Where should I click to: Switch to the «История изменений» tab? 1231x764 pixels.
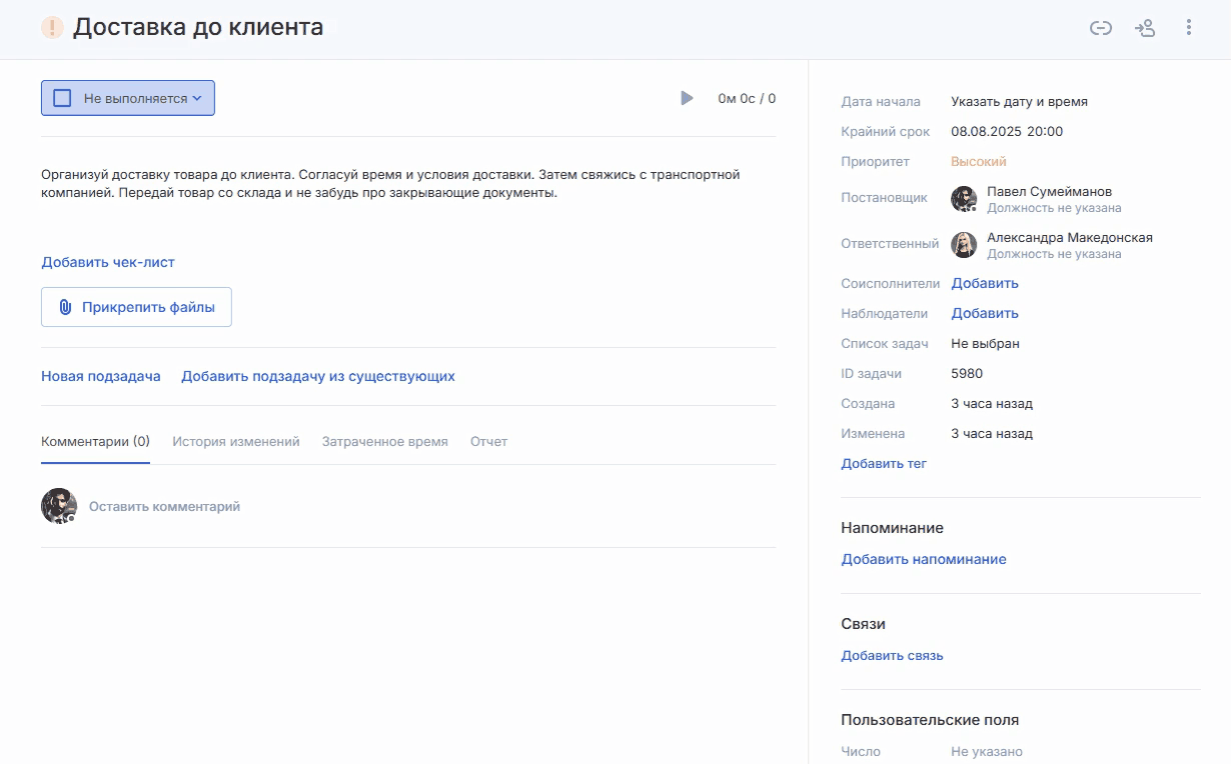coord(236,441)
